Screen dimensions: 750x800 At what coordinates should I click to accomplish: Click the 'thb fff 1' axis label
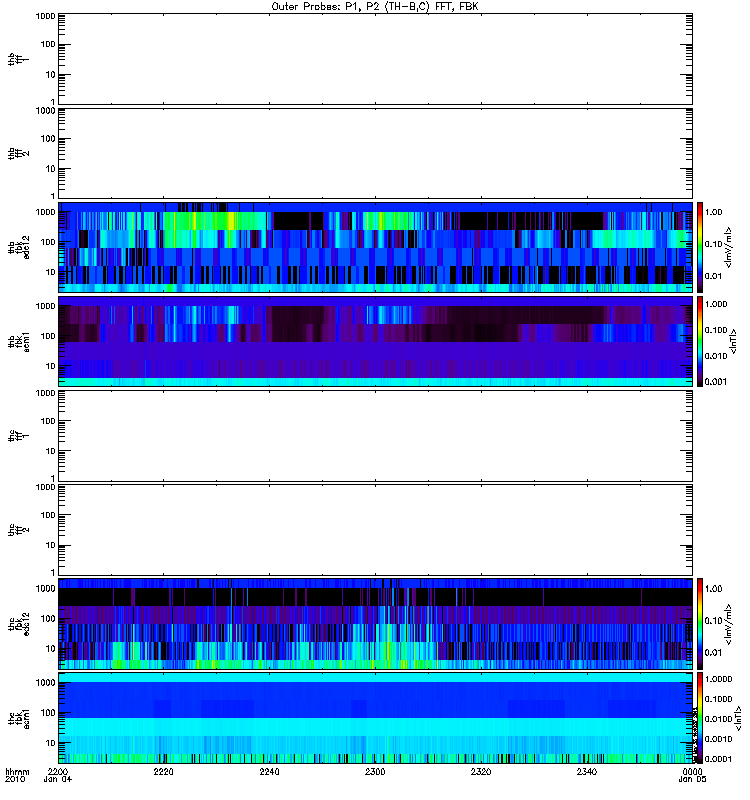coord(19,59)
